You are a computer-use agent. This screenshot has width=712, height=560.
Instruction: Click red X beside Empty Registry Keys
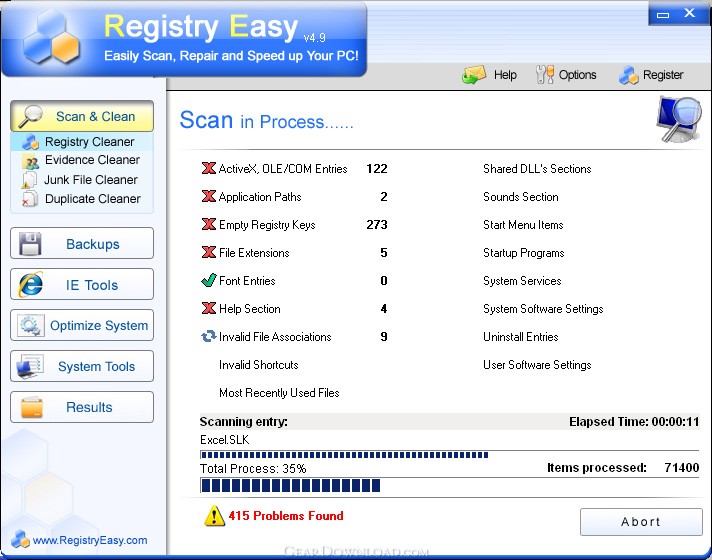click(x=208, y=224)
